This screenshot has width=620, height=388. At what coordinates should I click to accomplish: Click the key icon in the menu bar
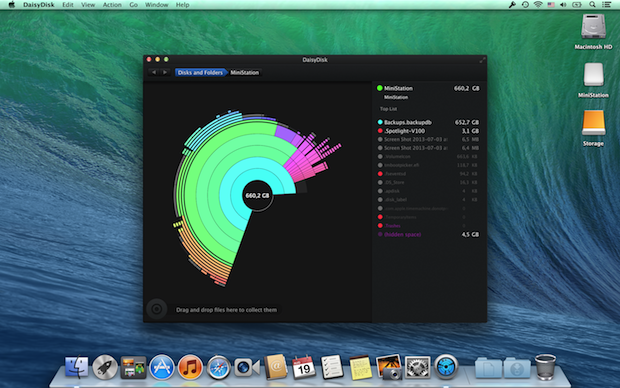tap(512, 5)
